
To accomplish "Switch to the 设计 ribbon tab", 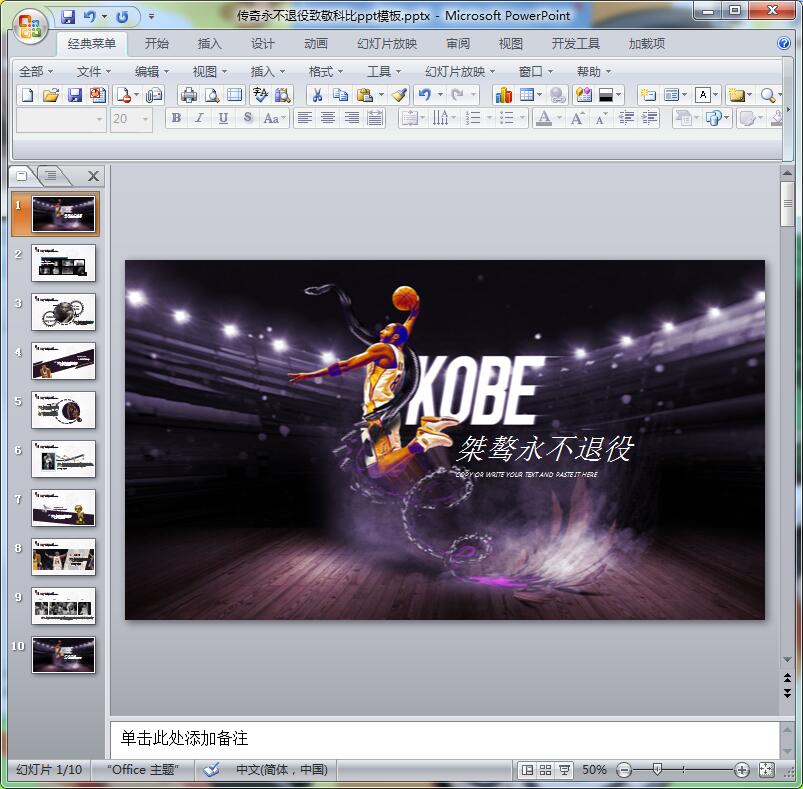I will (x=262, y=44).
